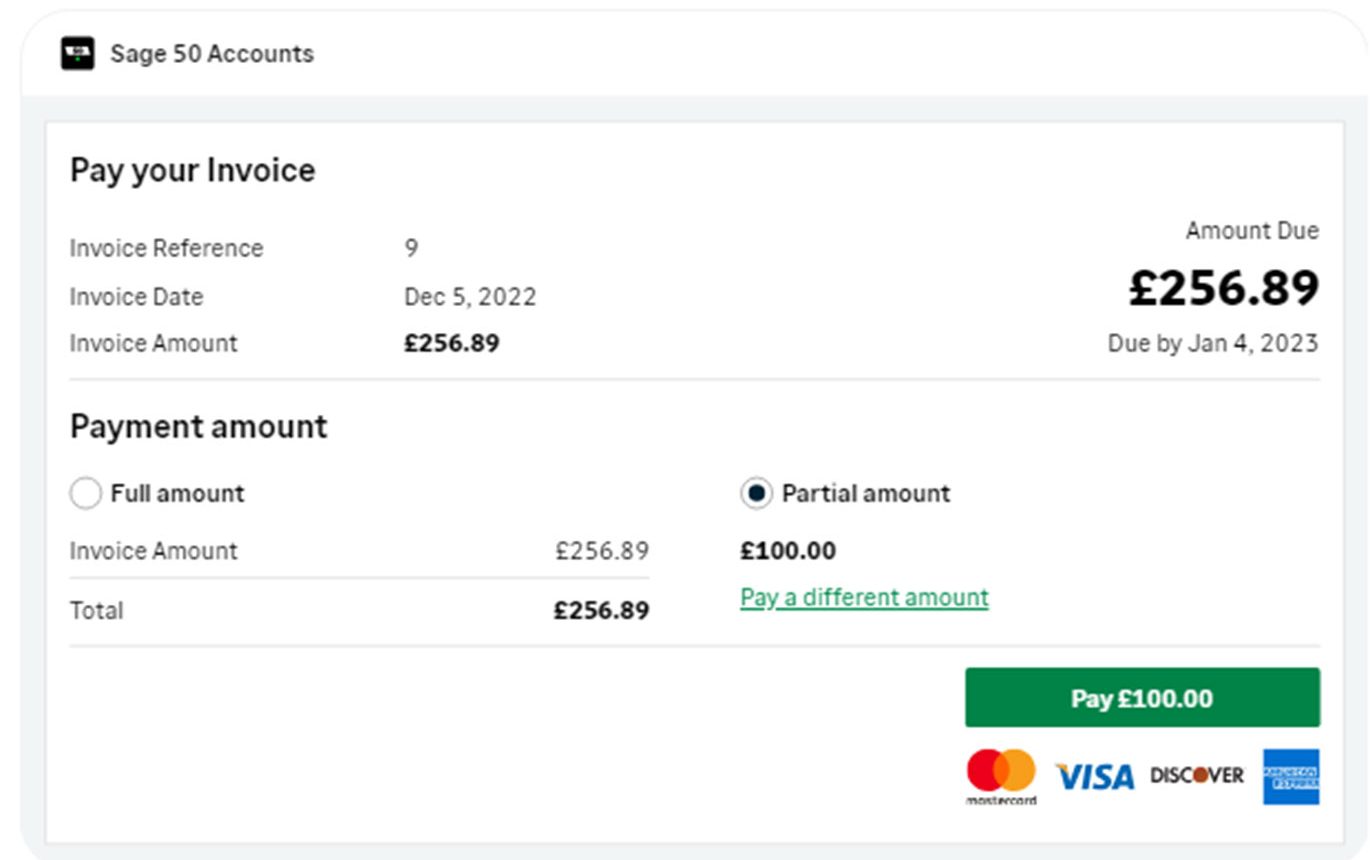1370x860 pixels.
Task: Select the Full amount radio button
Action: [x=86, y=493]
